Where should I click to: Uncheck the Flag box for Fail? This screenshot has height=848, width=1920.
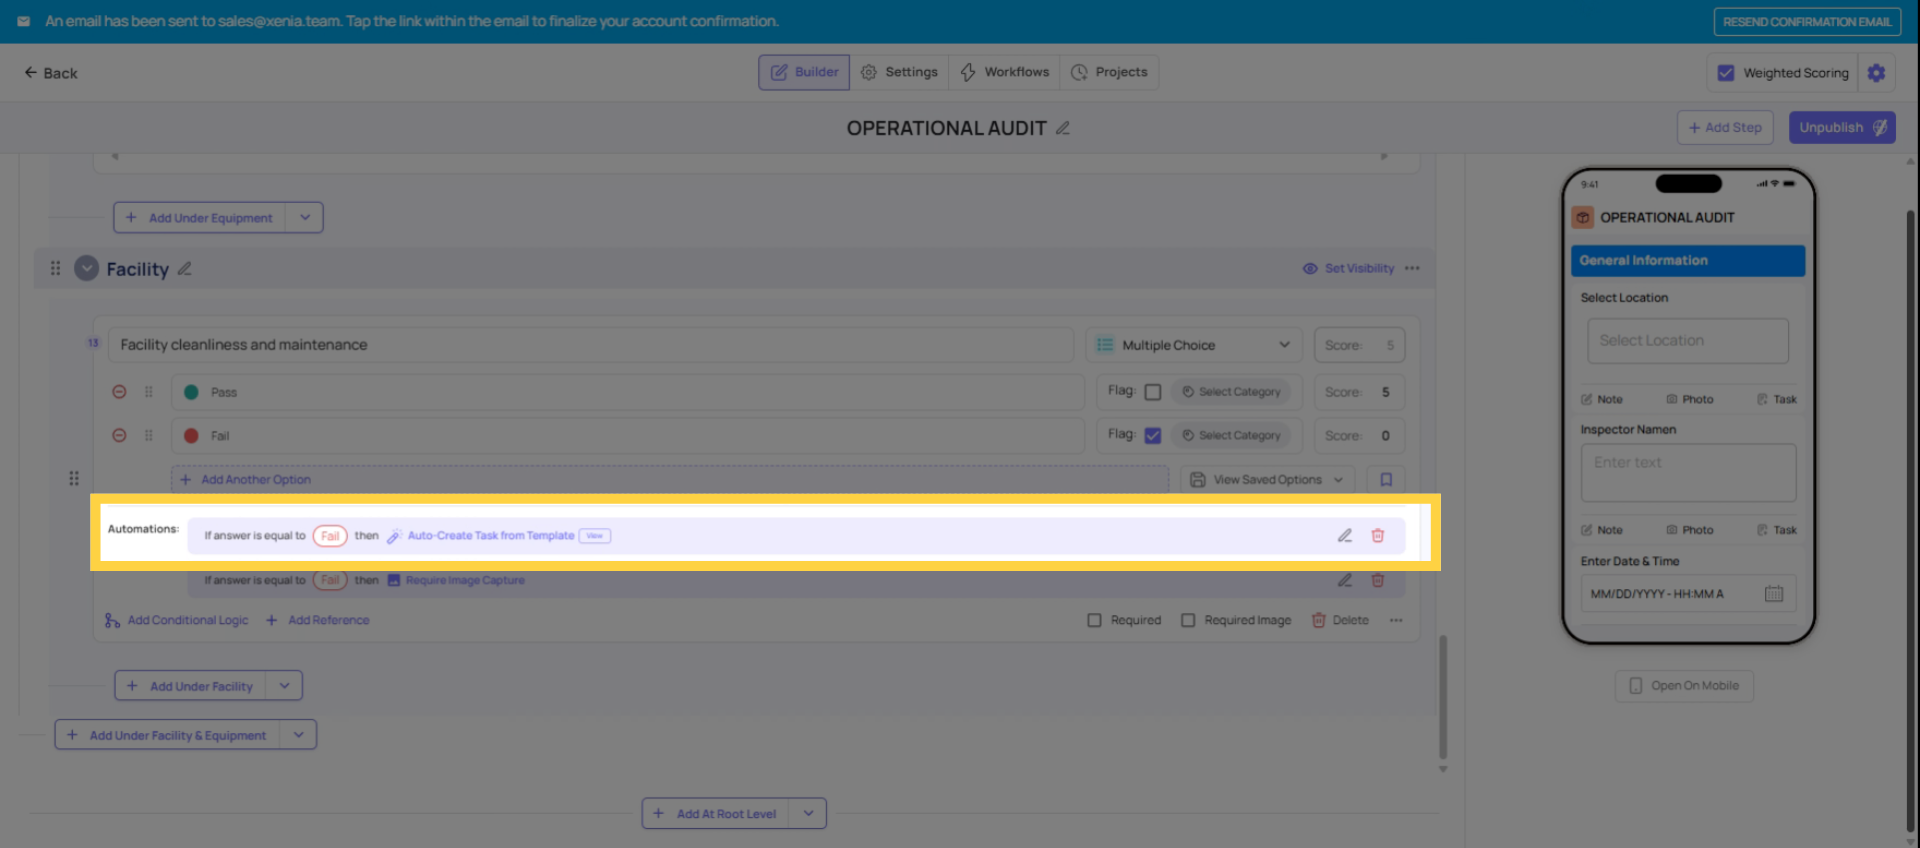tap(1153, 436)
